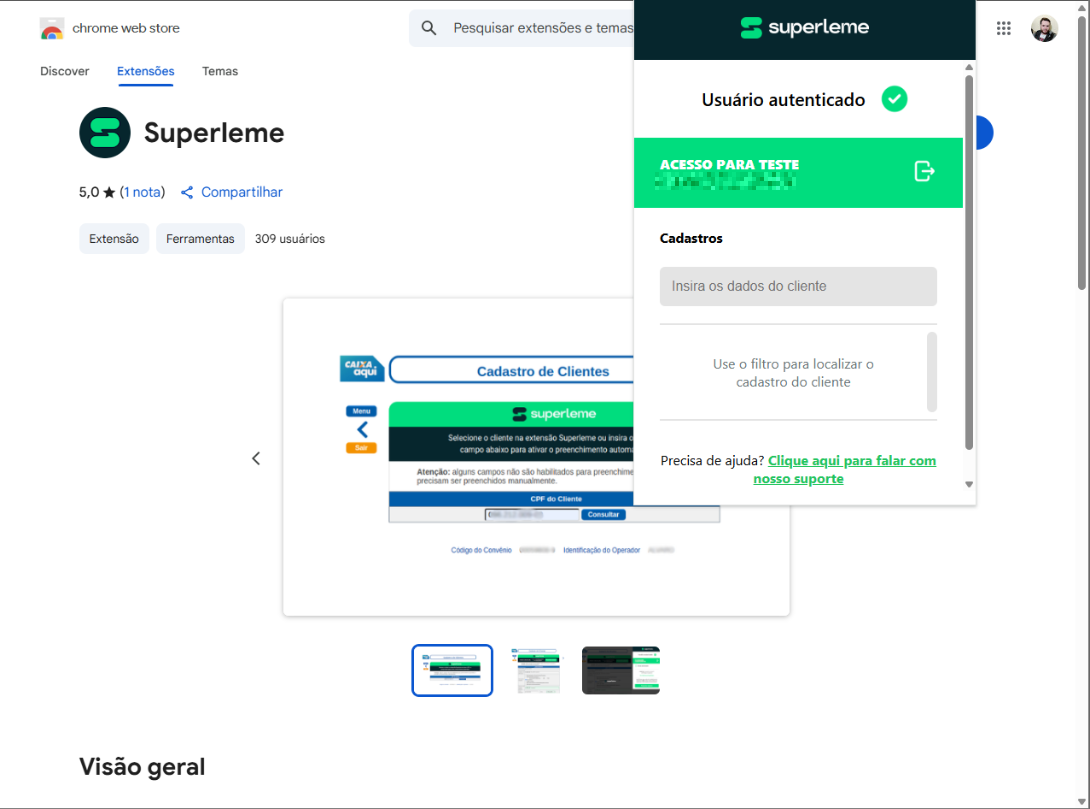1090x809 pixels.
Task: Click the Ferramentas category chip
Action: point(200,239)
